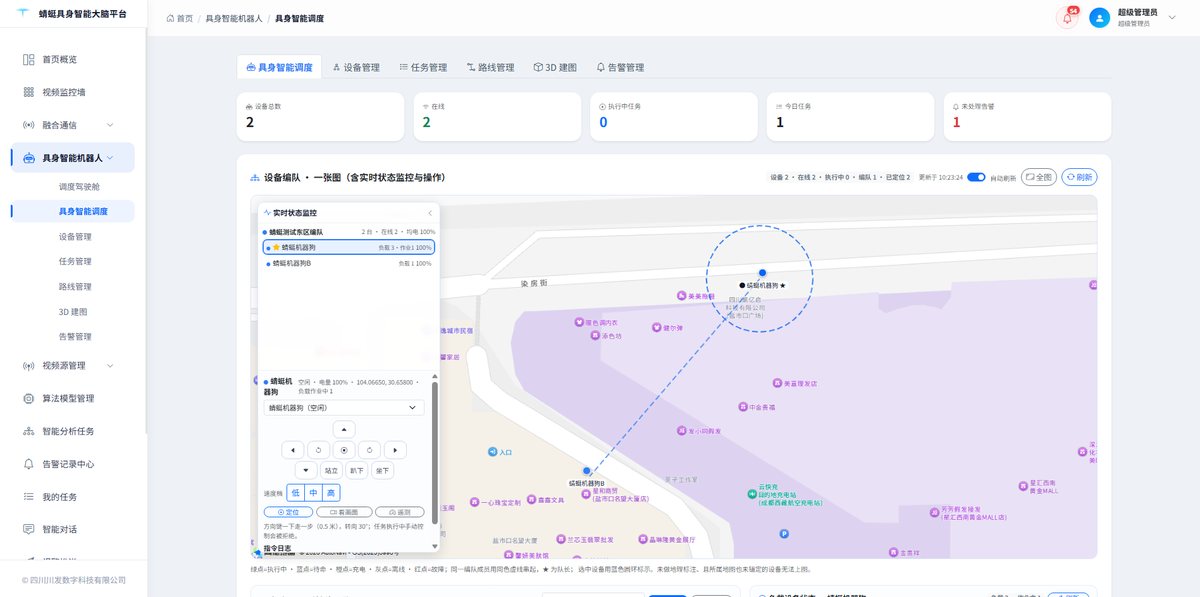1200x597 pixels.
Task: Click the 定位 button
Action: click(288, 512)
